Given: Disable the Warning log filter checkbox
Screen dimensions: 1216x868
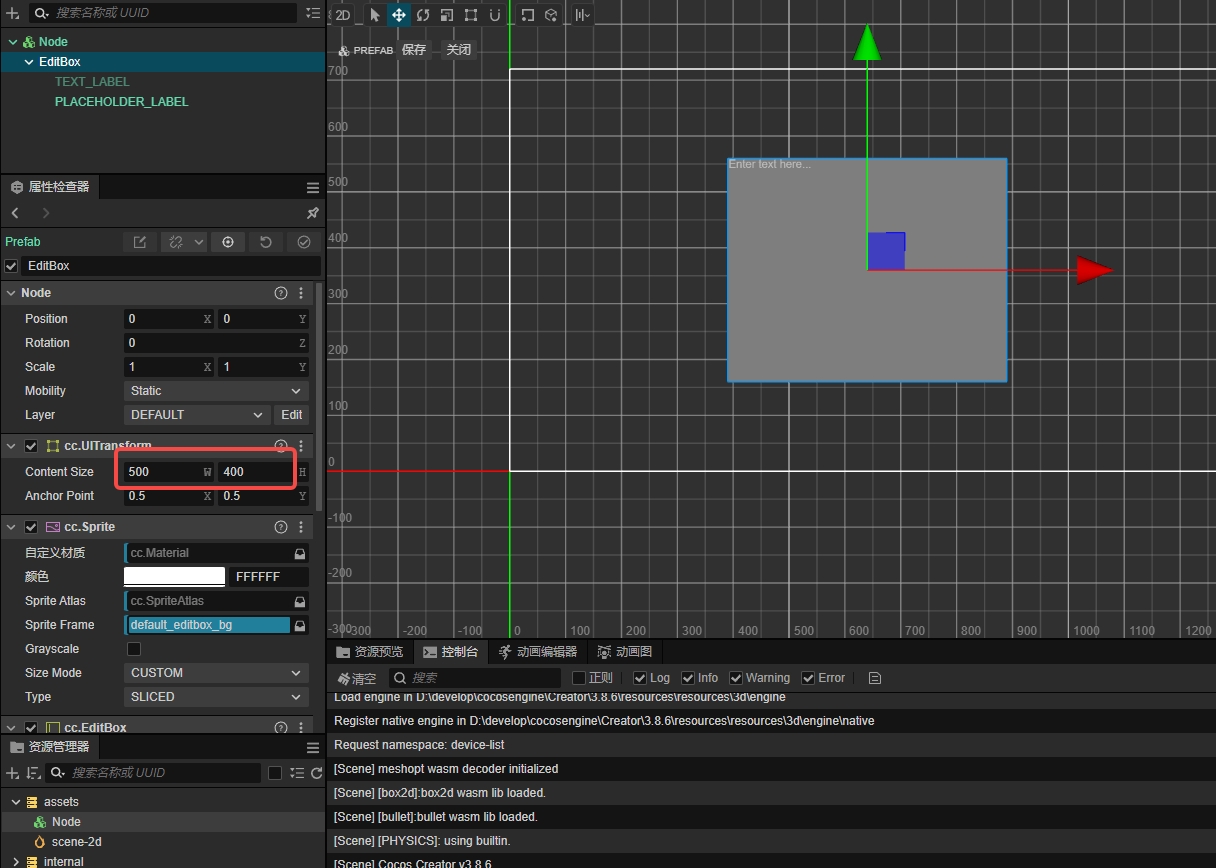Looking at the screenshot, I should pos(736,678).
